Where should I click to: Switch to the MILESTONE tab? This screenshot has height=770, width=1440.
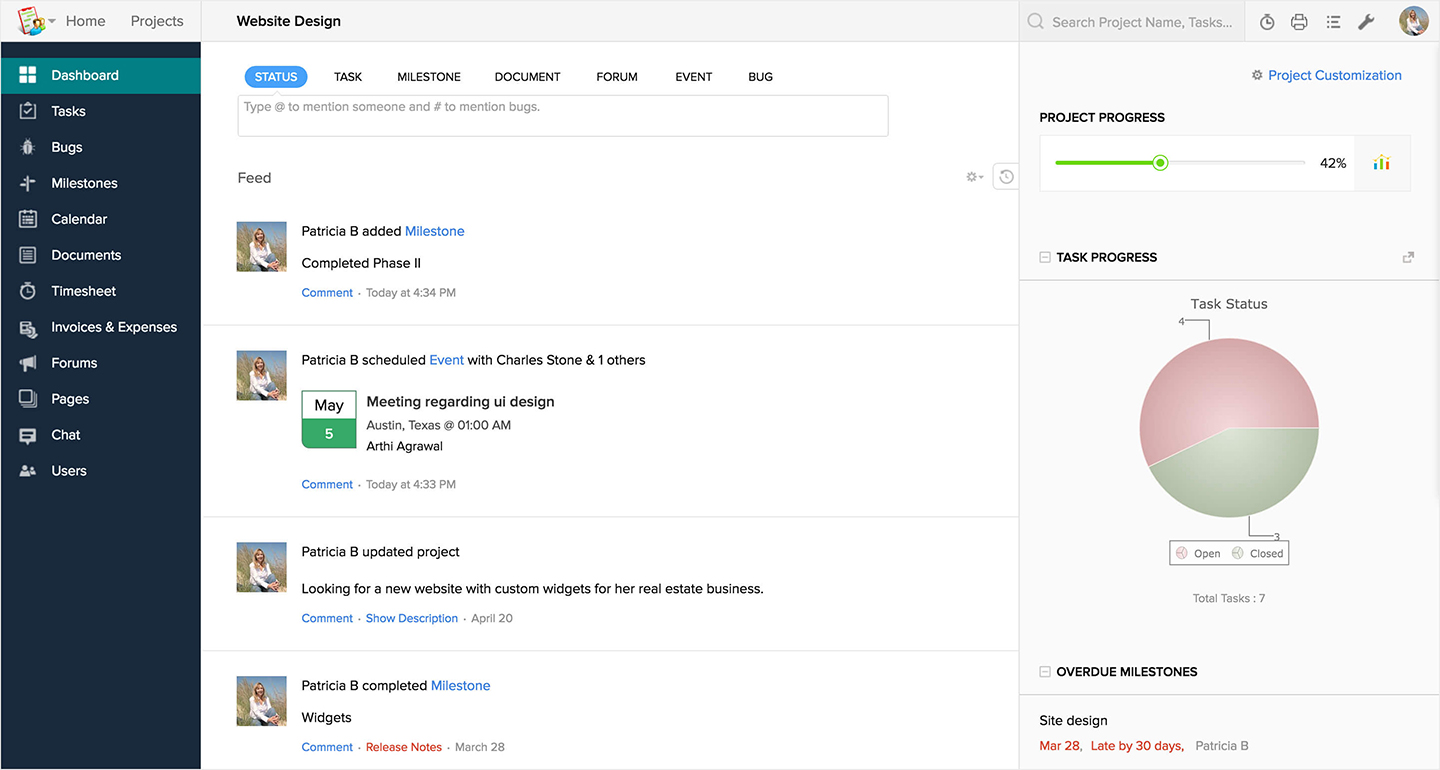click(429, 77)
